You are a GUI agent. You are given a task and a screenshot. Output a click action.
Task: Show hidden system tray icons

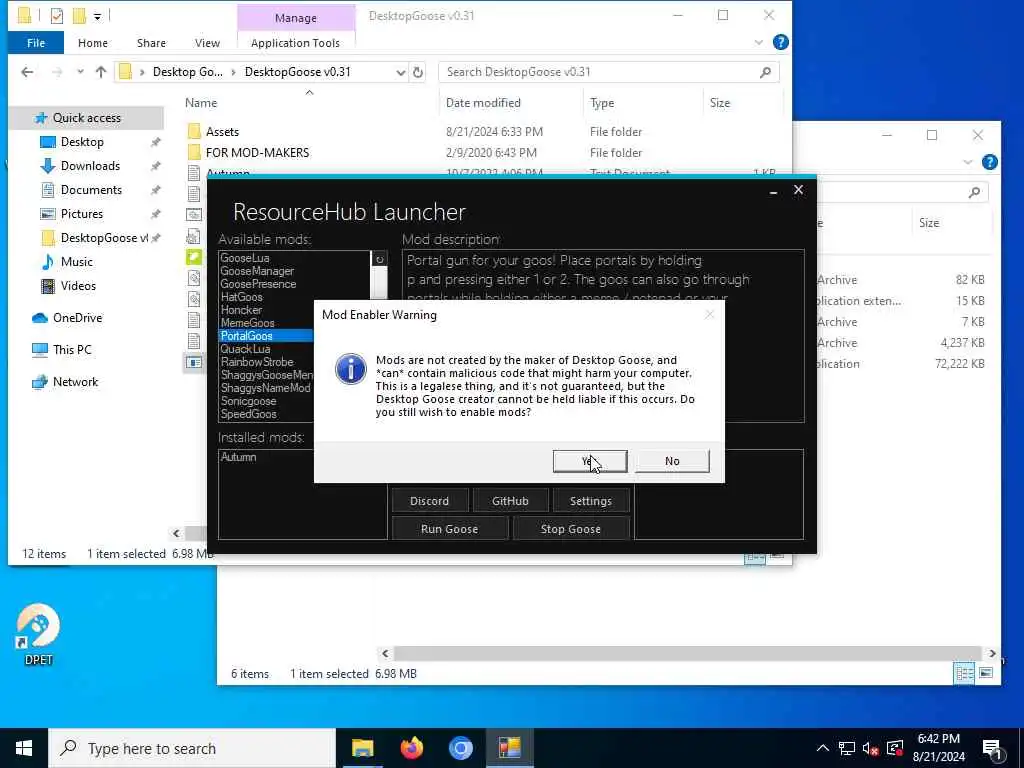(x=823, y=748)
